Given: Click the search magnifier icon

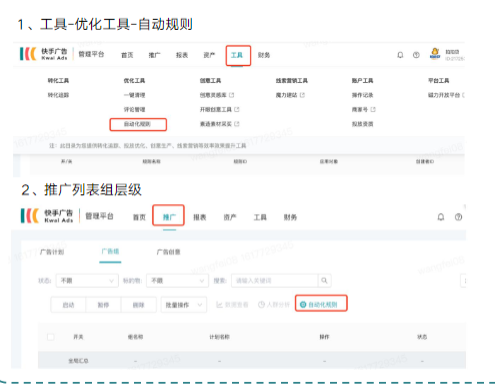Looking at the screenshot, I should [324, 281].
